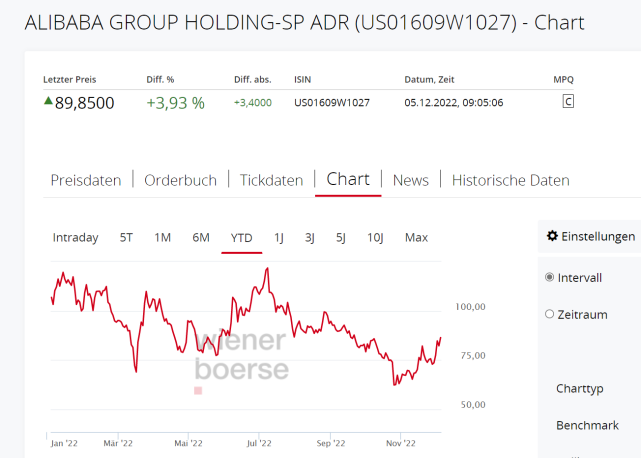Show the 5T chart range
This screenshot has width=641, height=458.
pos(126,237)
